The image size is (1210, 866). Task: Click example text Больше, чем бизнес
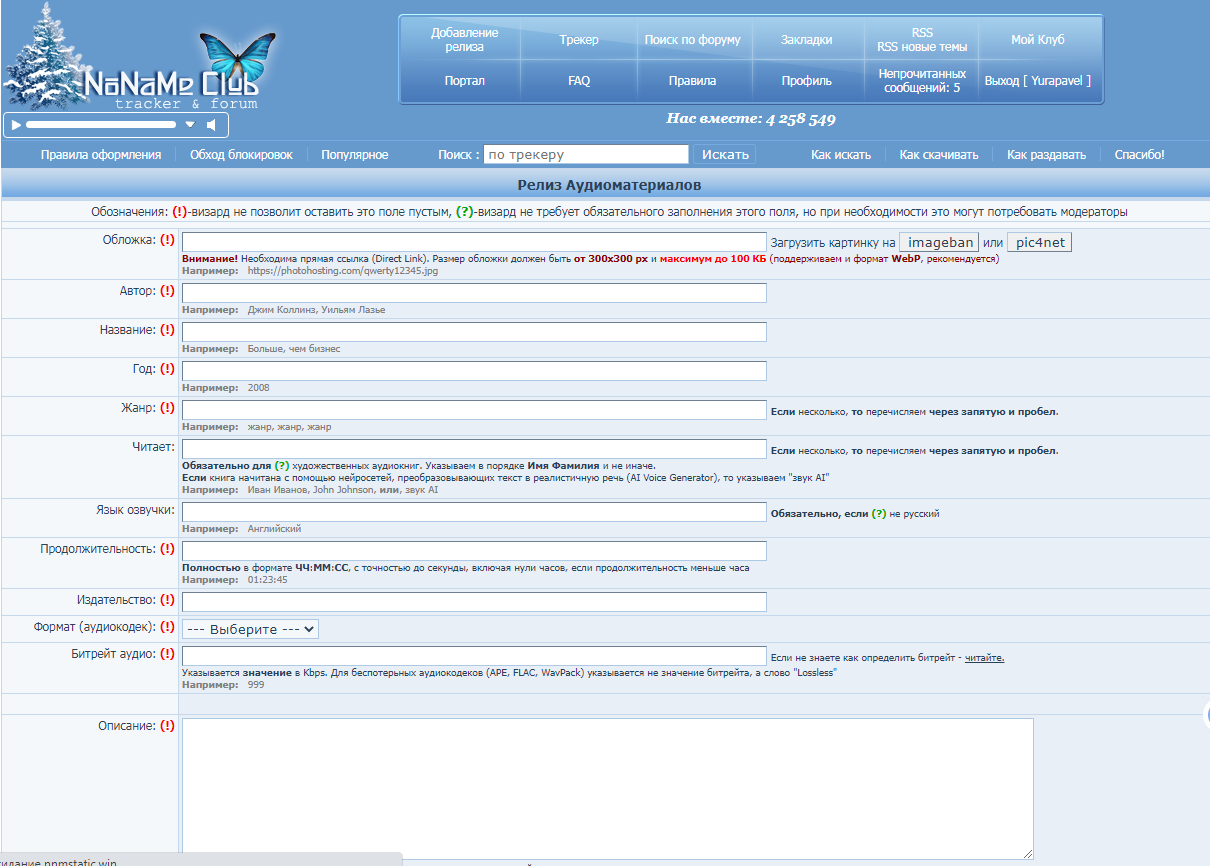294,349
